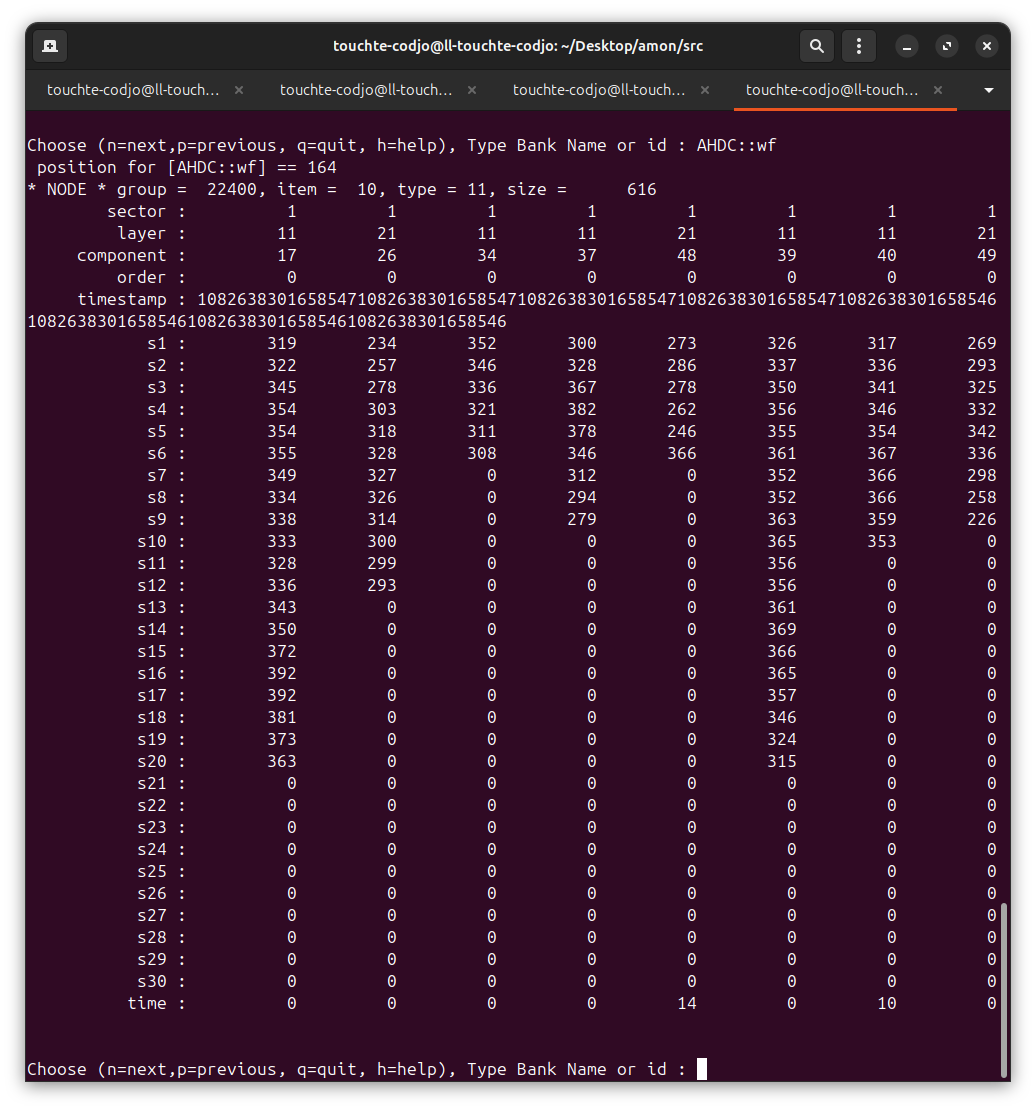
Task: Click the s4 value 382
Action: tap(581, 409)
